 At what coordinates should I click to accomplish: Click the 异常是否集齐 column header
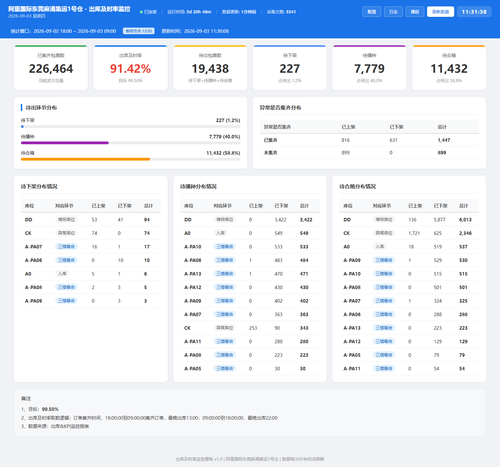[277, 127]
